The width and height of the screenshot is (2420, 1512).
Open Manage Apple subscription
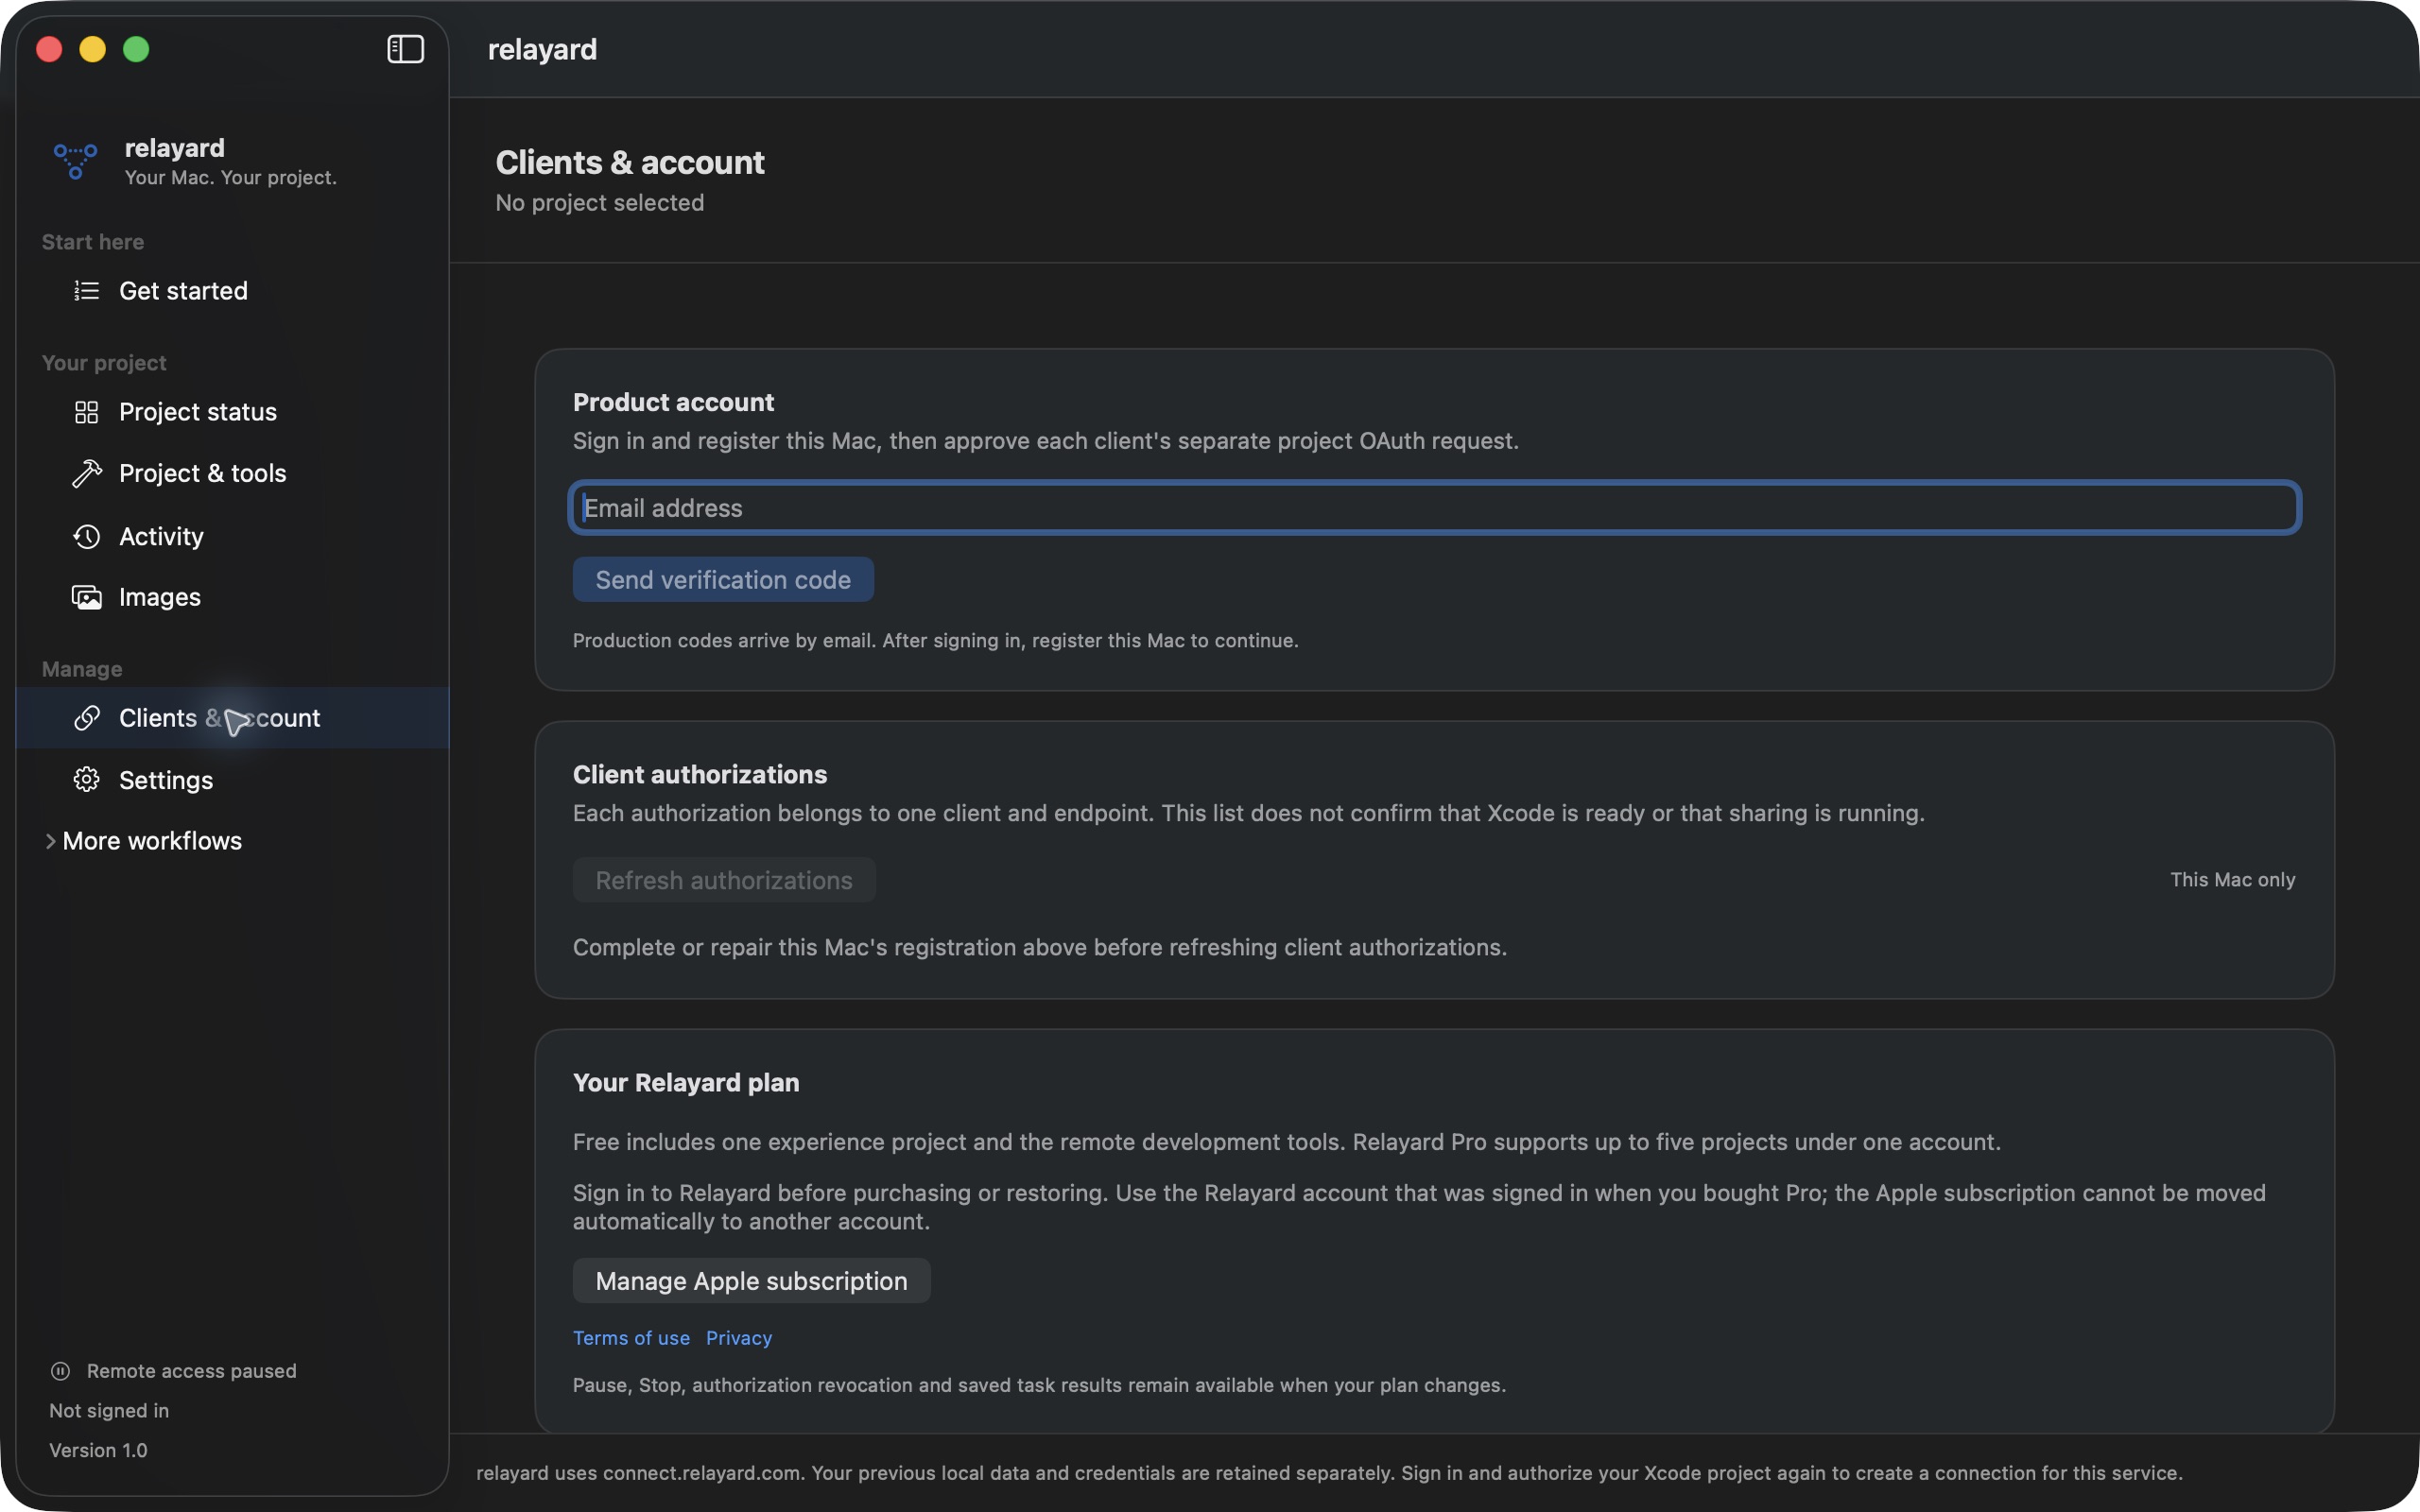tap(751, 1281)
